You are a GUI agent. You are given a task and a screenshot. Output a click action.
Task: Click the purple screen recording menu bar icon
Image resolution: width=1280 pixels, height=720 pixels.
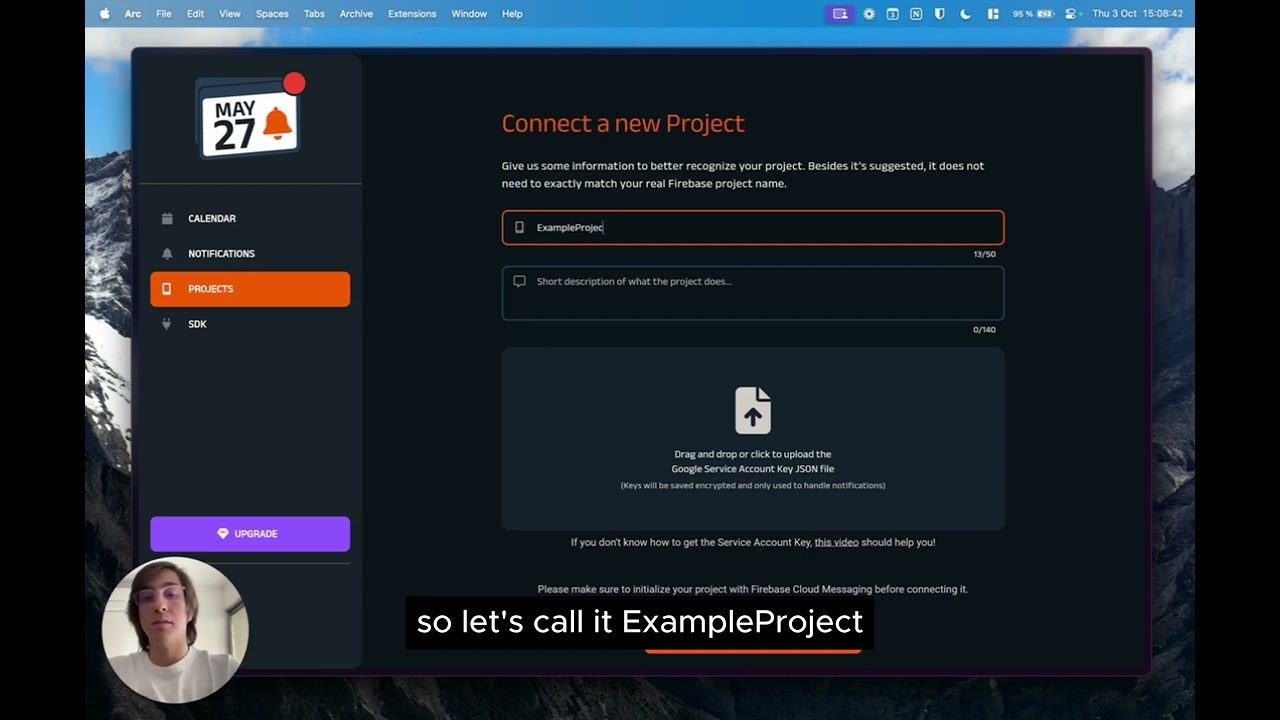(840, 14)
